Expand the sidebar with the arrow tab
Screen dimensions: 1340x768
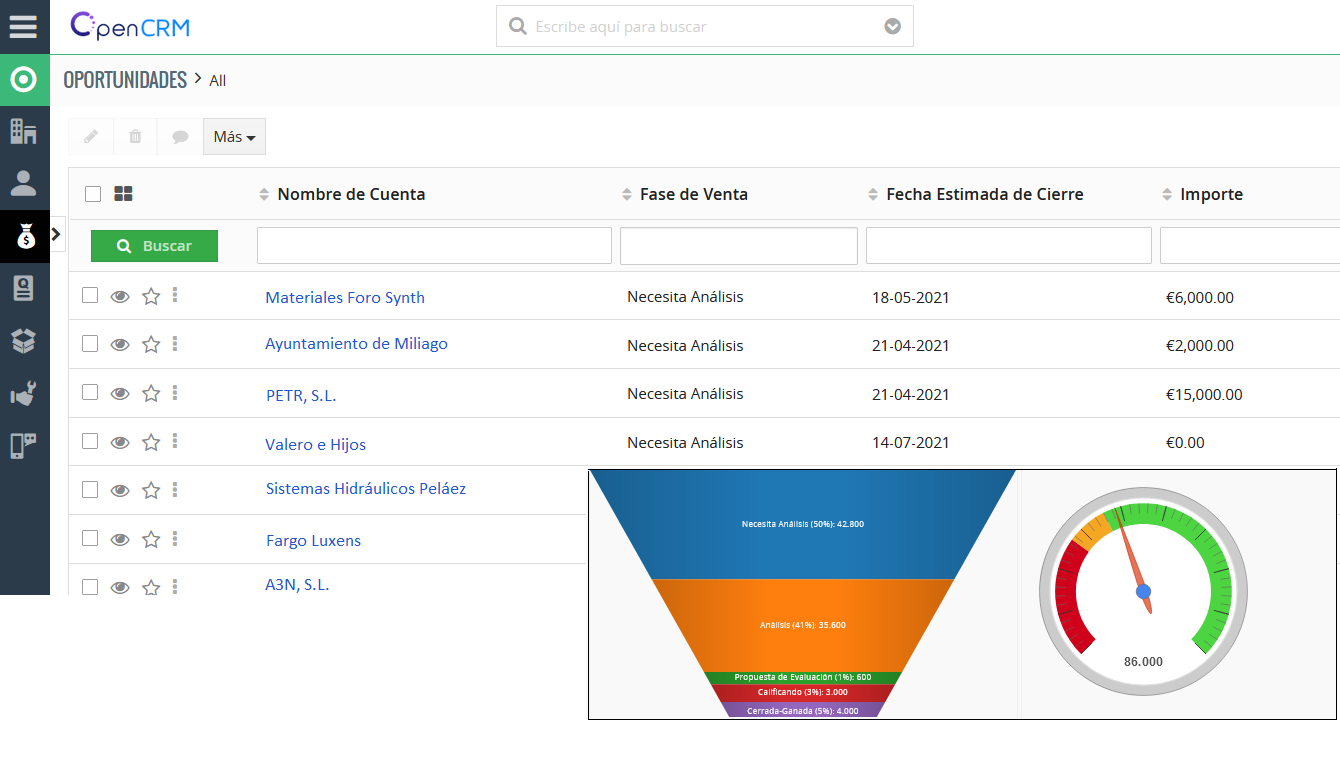[x=56, y=234]
